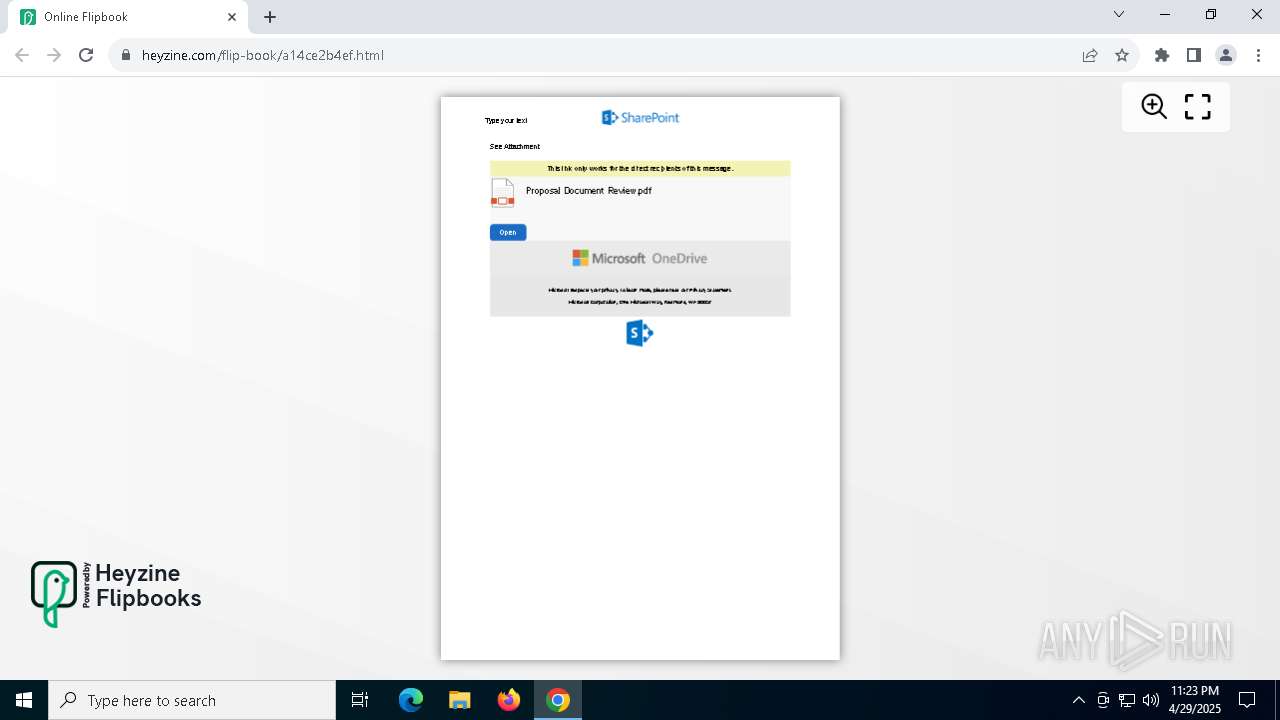Launch Microsoft Edge from taskbar

click(x=411, y=700)
